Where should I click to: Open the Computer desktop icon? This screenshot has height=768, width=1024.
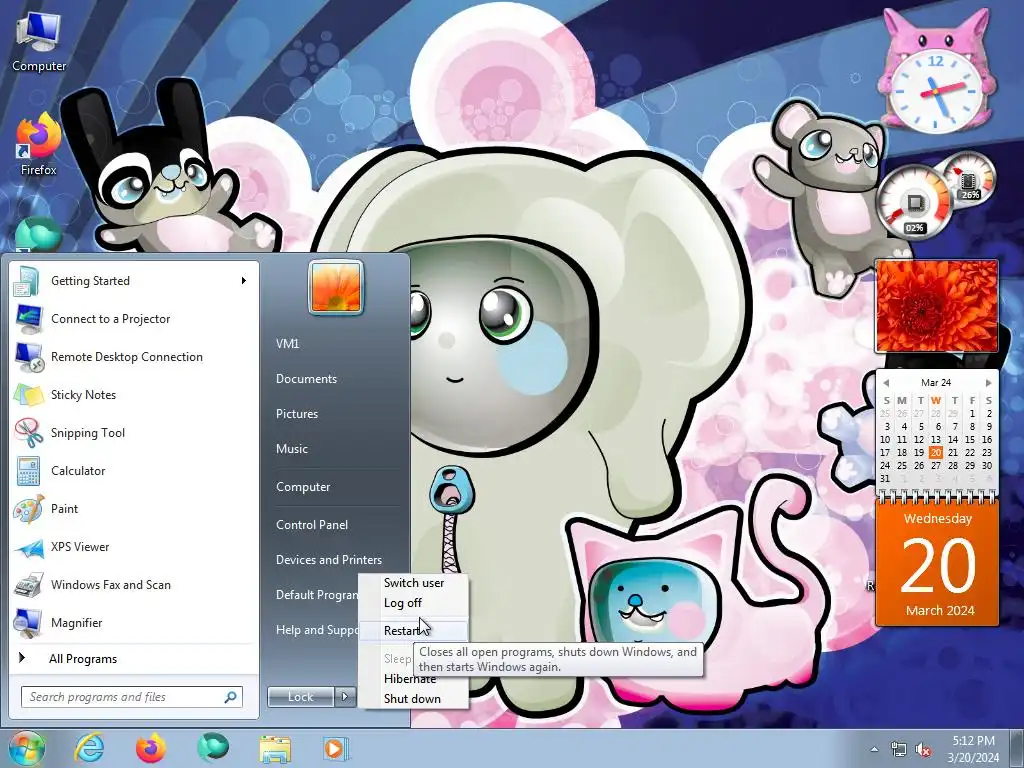coord(39,42)
